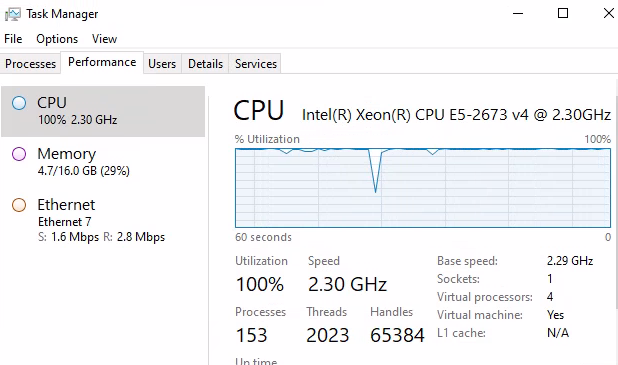Click the vertical scrollbar on the right edge

coord(616,201)
